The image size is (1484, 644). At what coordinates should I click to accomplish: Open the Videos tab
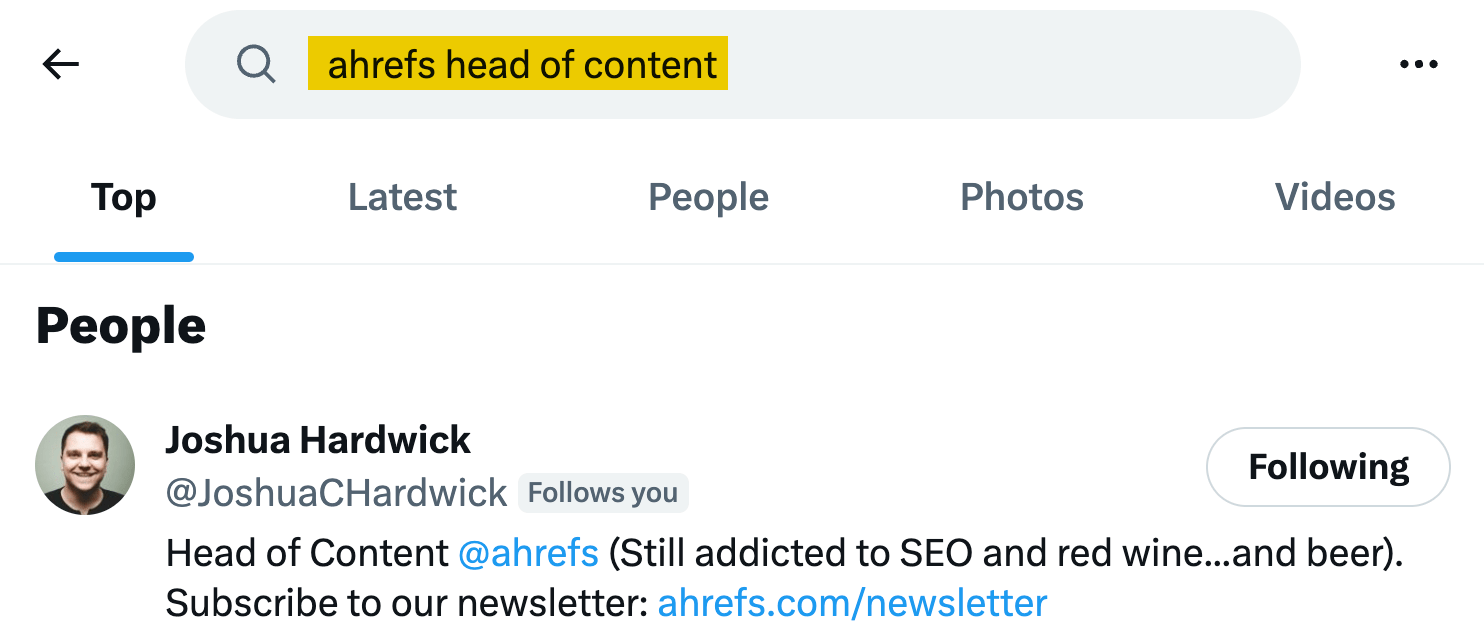pos(1335,197)
